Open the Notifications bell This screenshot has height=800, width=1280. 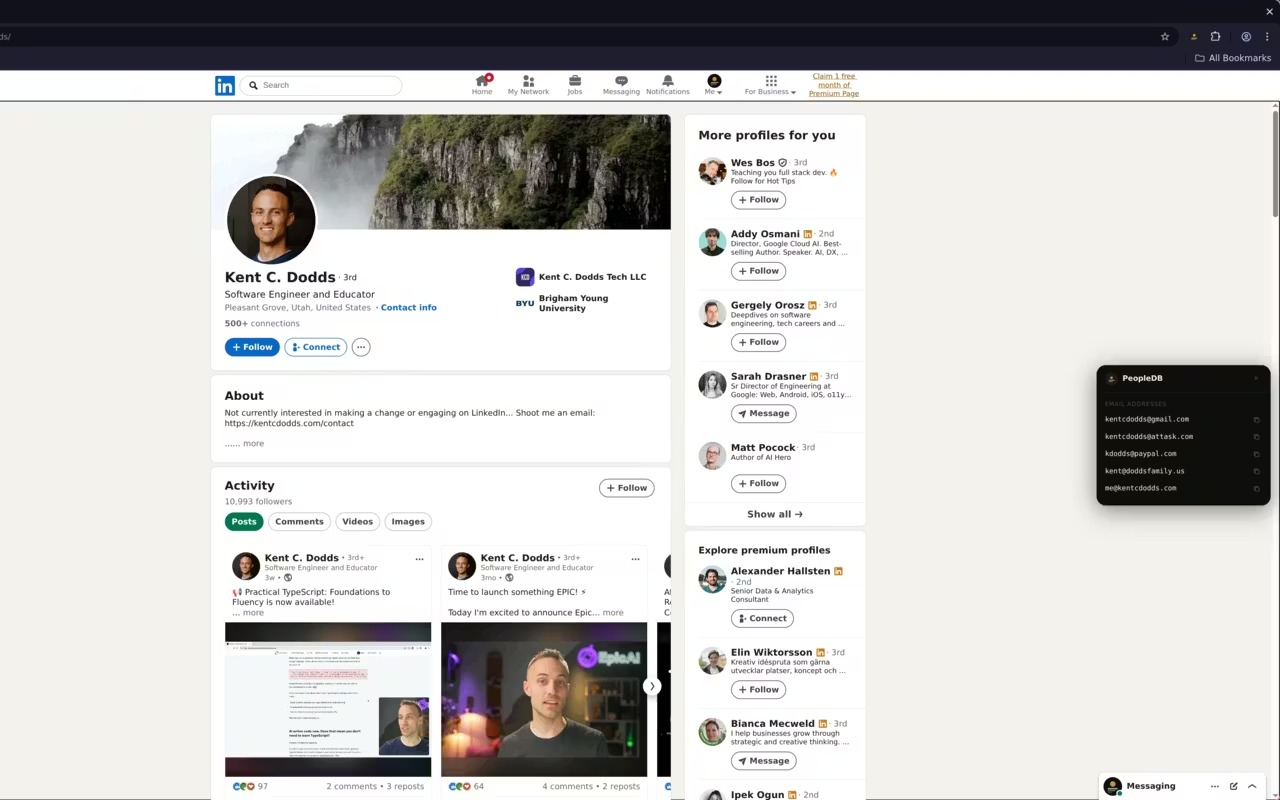pyautogui.click(x=667, y=85)
